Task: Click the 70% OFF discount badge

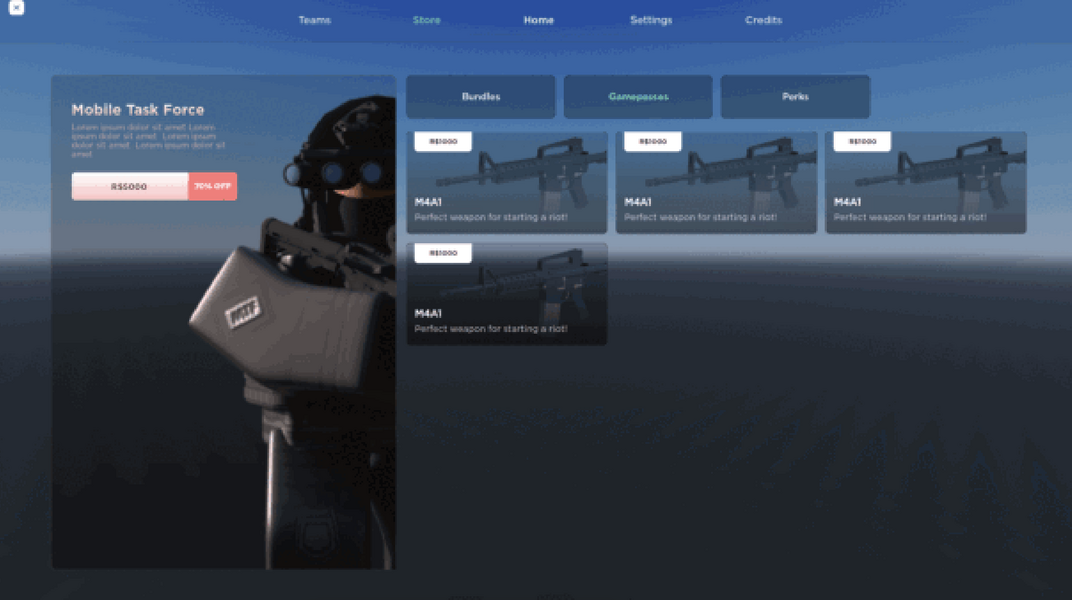Action: click(x=212, y=186)
